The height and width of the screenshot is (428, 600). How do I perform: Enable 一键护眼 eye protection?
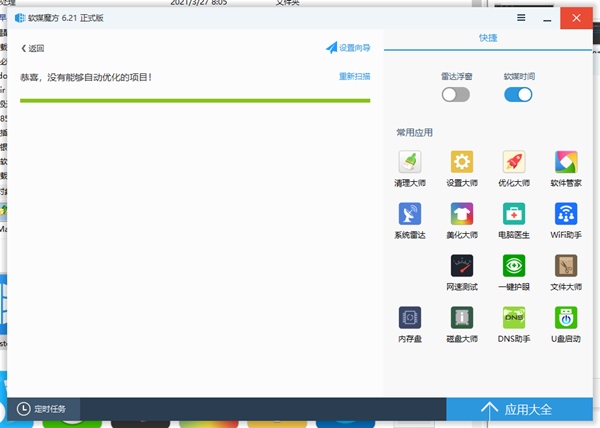click(x=513, y=266)
